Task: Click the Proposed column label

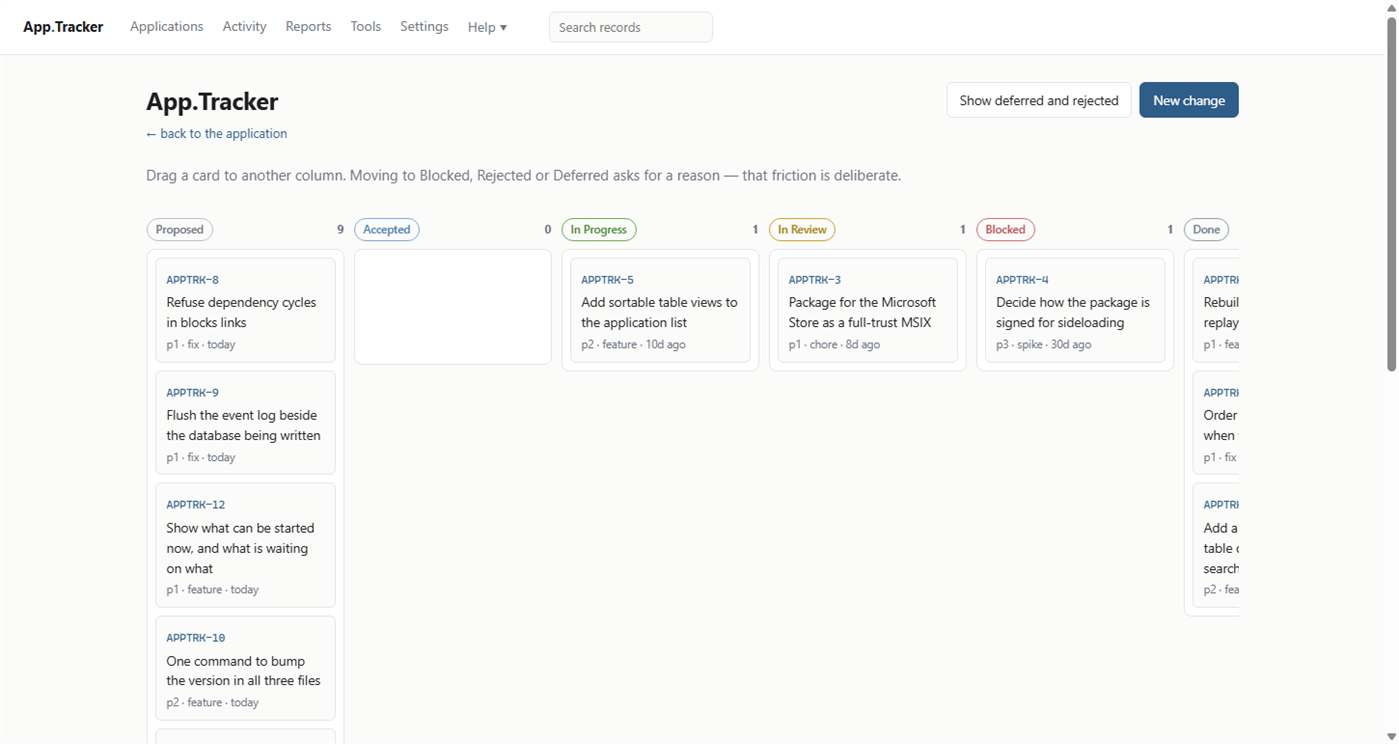Action: pos(180,230)
